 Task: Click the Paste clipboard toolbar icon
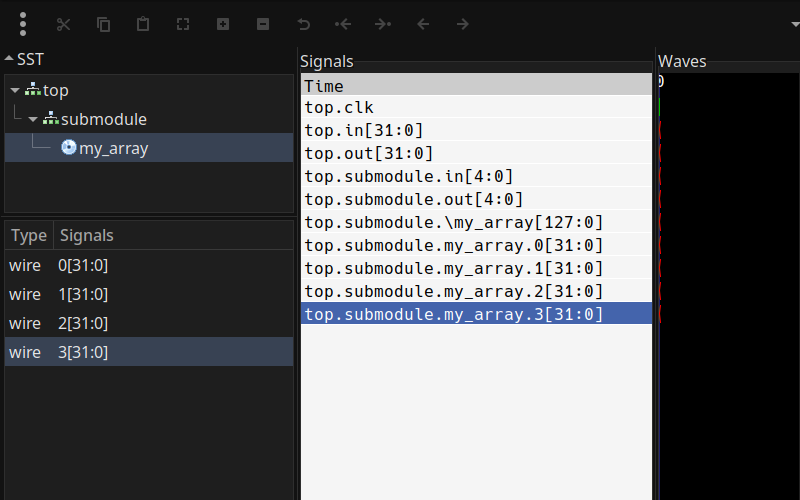click(143, 24)
